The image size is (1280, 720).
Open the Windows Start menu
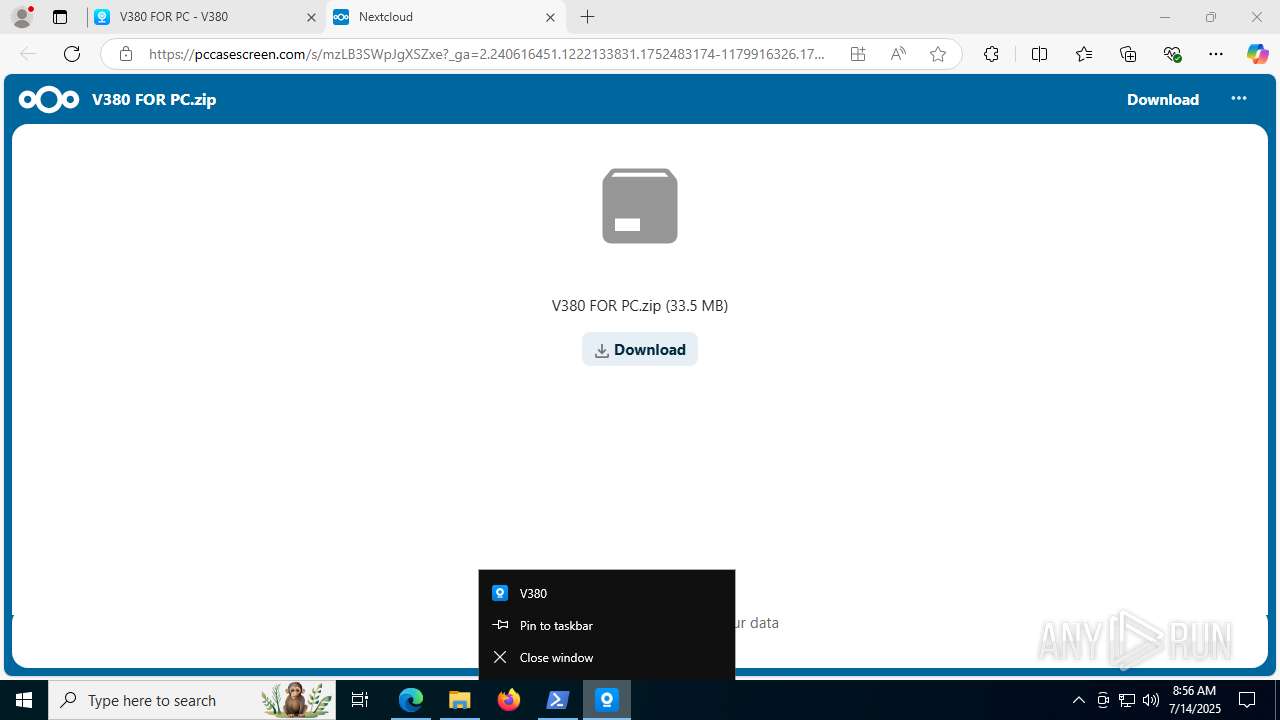click(24, 700)
